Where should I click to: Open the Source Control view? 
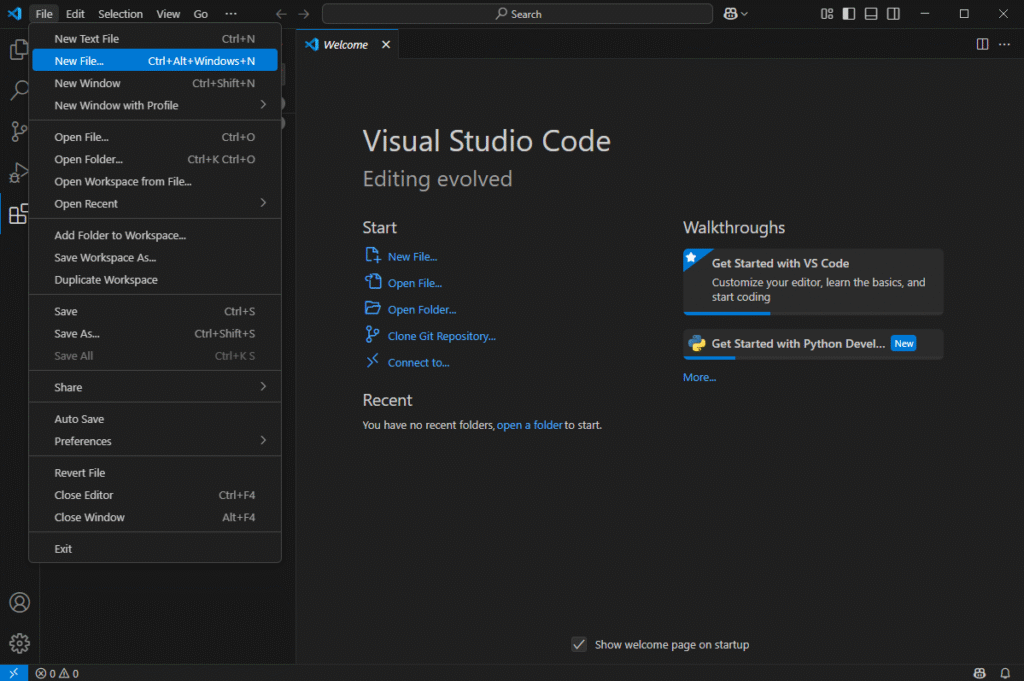(x=19, y=131)
